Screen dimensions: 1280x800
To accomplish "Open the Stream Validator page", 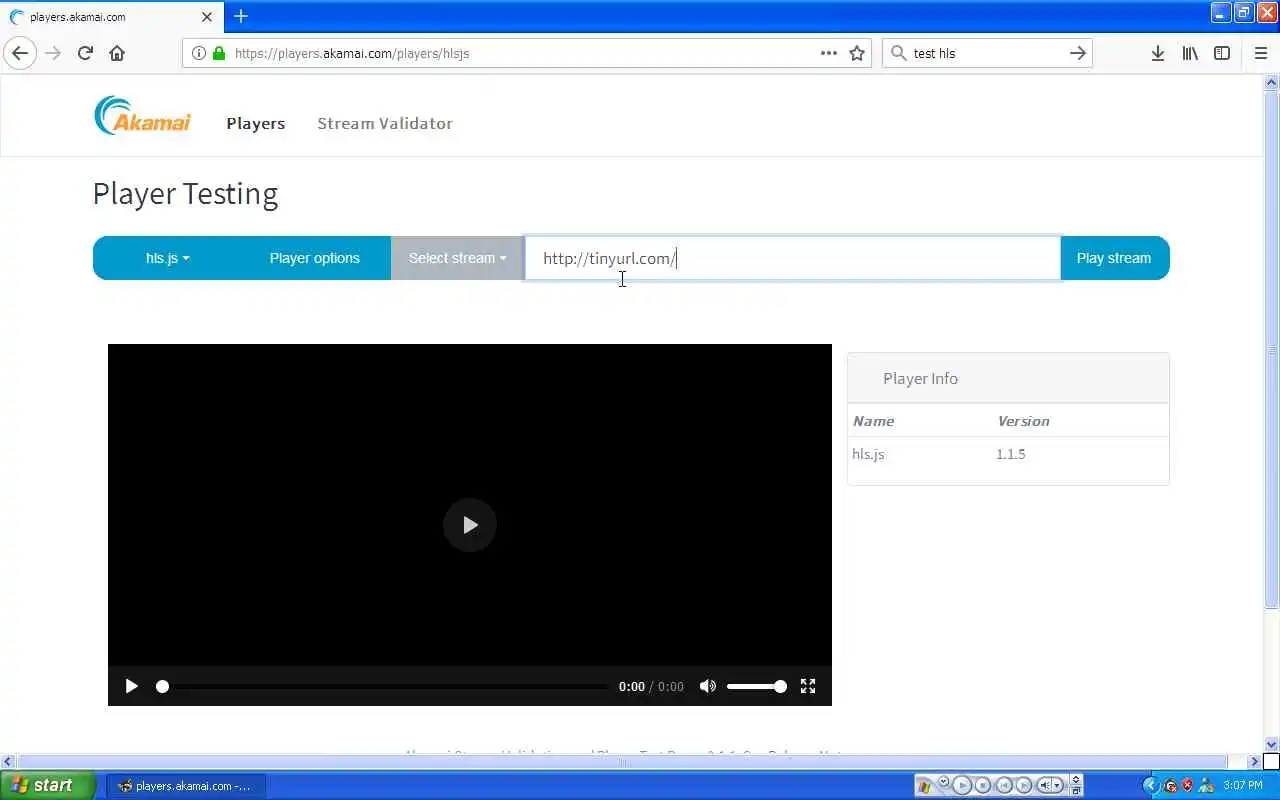I will click(x=385, y=123).
